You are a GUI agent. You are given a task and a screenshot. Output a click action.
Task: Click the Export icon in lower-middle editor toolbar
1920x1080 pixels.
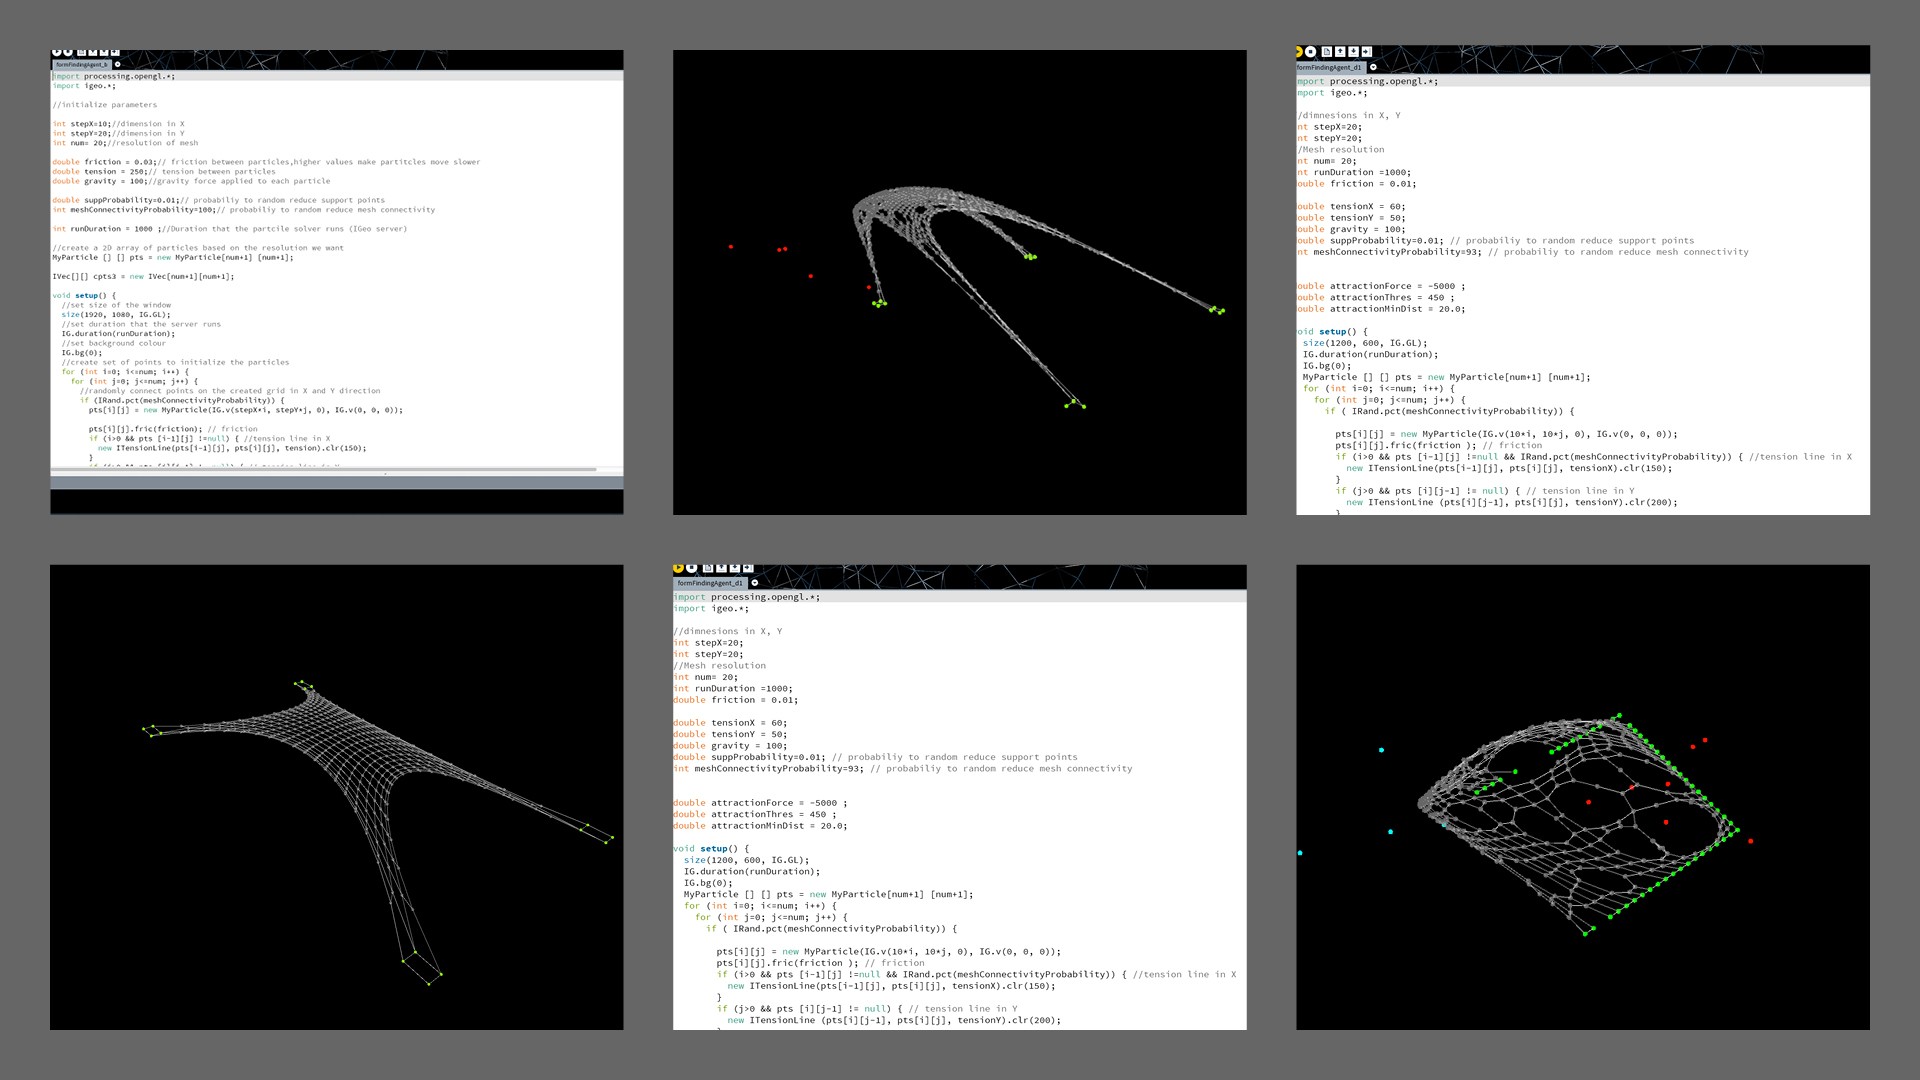click(x=748, y=568)
